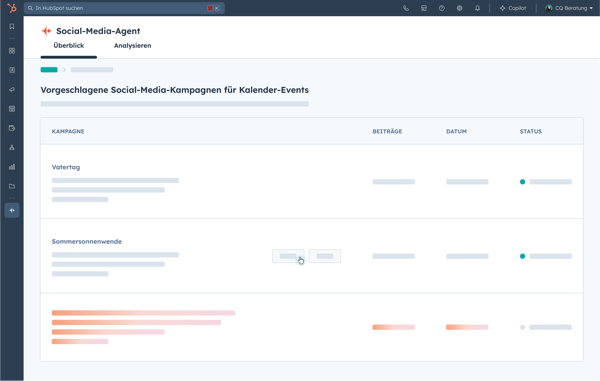Open the HubSpot sprocket home logo
This screenshot has height=381, width=600.
12,8
